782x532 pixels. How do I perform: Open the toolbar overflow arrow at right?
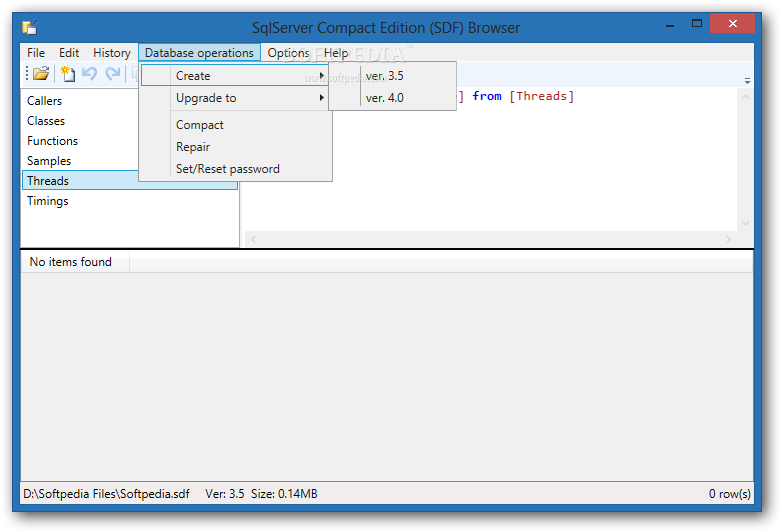[x=747, y=81]
